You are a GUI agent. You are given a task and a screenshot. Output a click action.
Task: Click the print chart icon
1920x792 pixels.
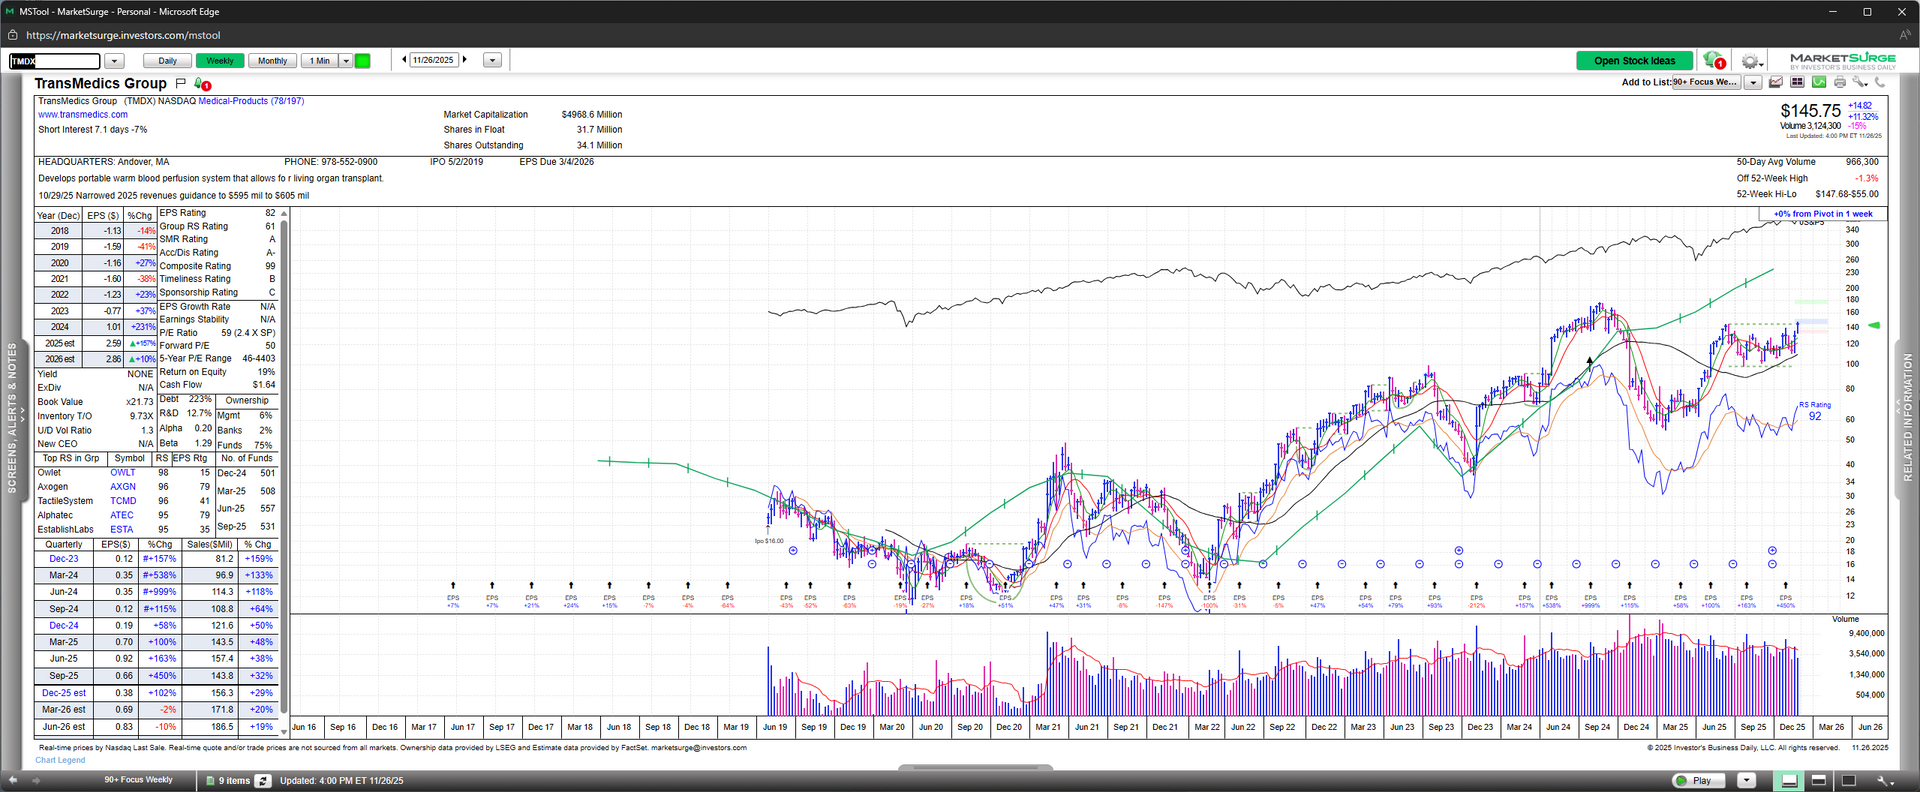pos(1839,82)
